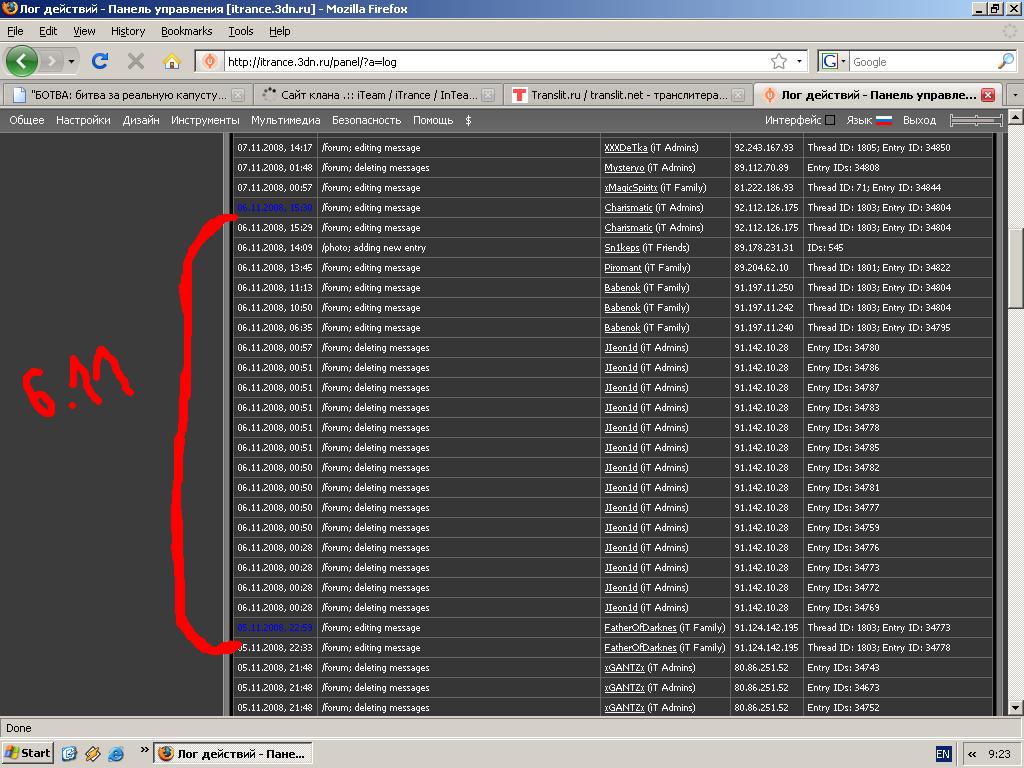Click the Google search magnifier icon

[1005, 61]
